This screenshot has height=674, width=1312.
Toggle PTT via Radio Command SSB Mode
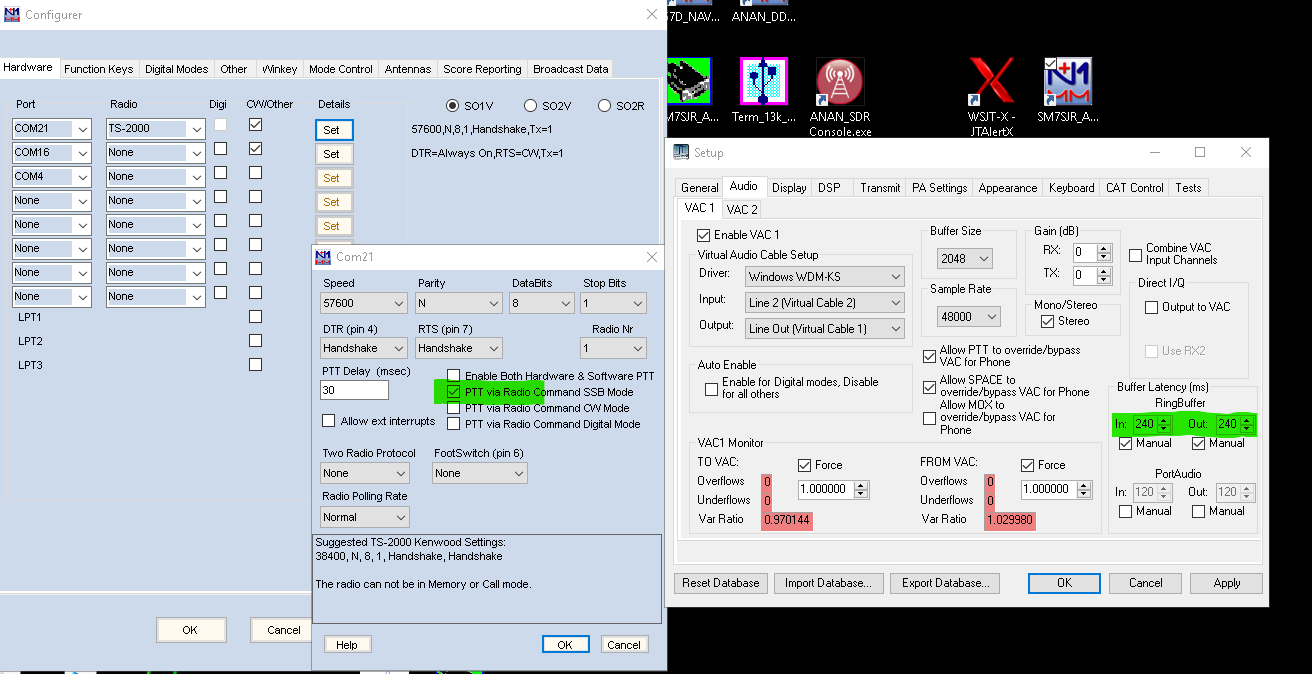(x=454, y=392)
